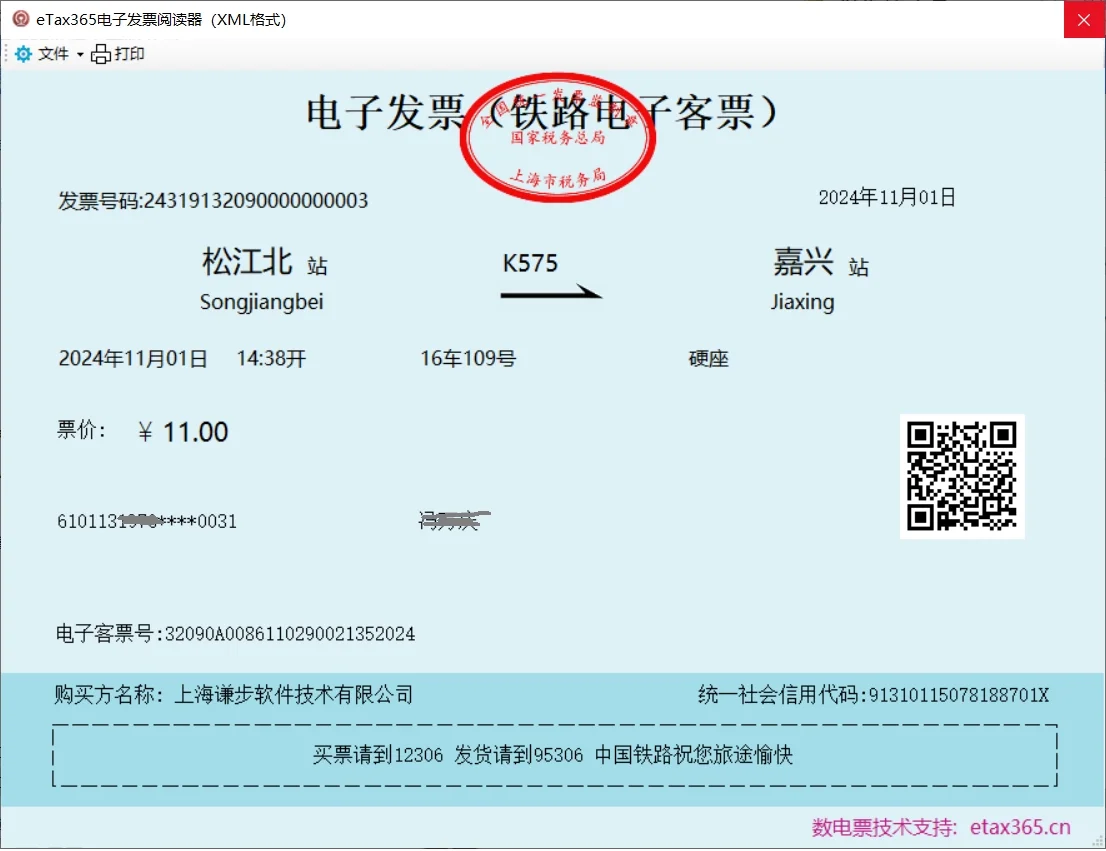The height and width of the screenshot is (851, 1106).
Task: Click the credit code 91310115078188701X
Action: pos(959,695)
